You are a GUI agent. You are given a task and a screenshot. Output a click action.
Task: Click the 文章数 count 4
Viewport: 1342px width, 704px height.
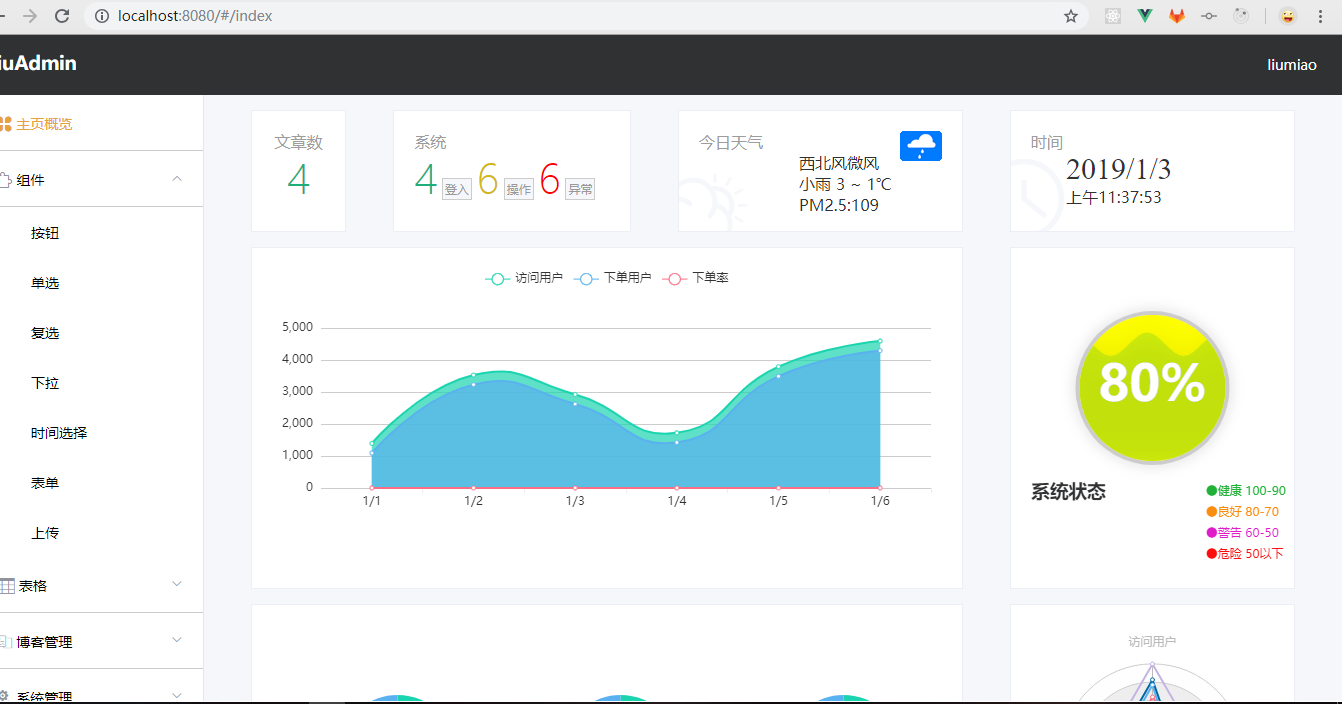298,180
